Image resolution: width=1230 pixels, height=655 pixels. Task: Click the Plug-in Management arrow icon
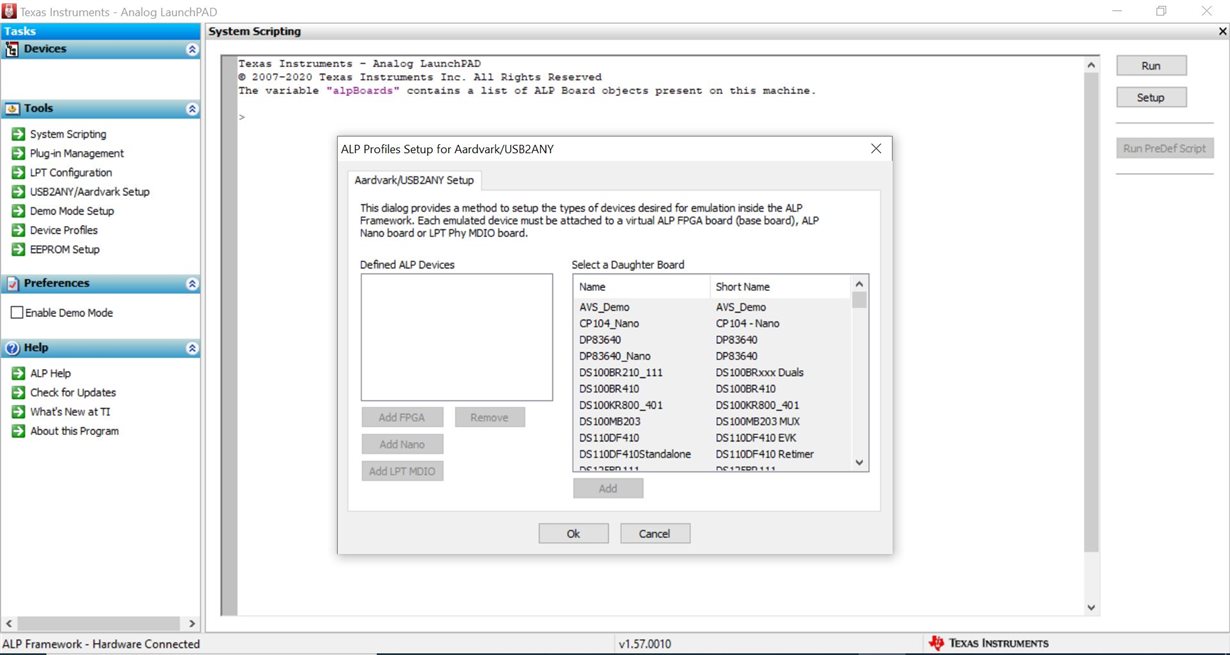coord(18,153)
